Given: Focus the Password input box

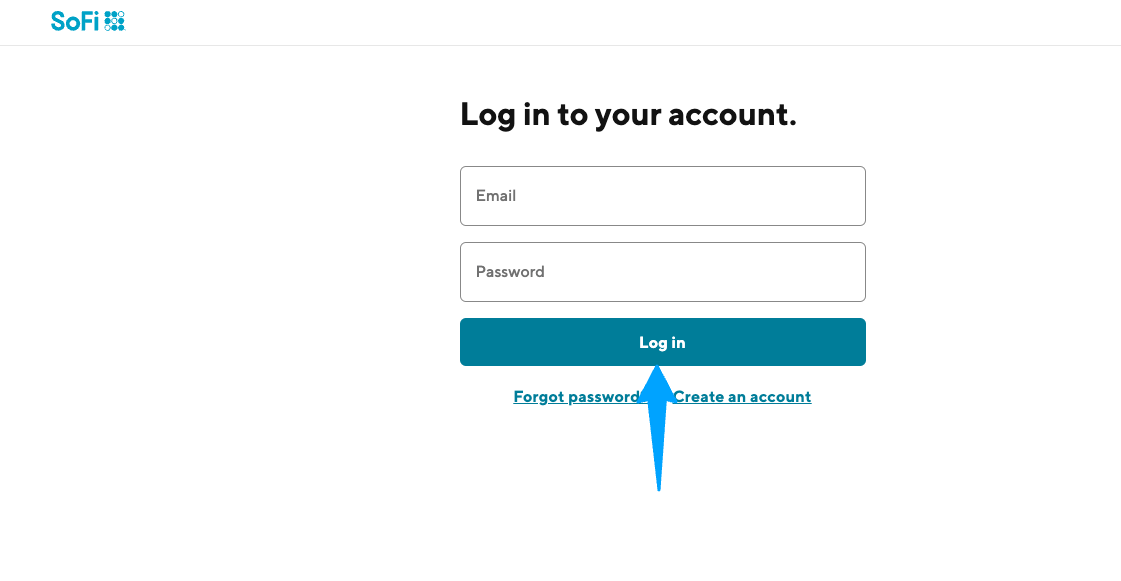Looking at the screenshot, I should point(662,272).
